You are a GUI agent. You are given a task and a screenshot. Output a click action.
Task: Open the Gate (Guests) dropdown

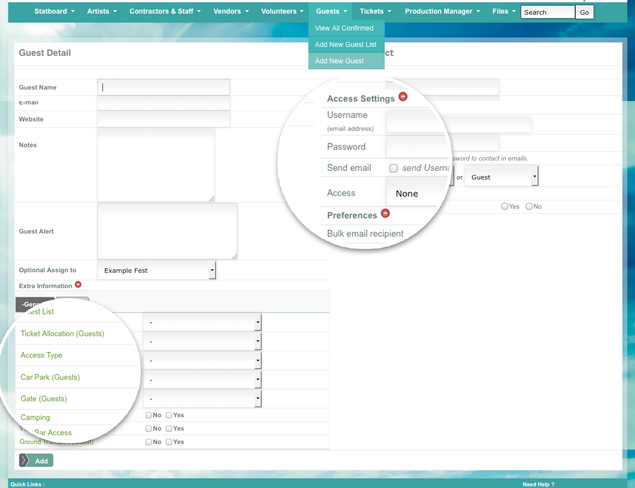click(x=202, y=399)
